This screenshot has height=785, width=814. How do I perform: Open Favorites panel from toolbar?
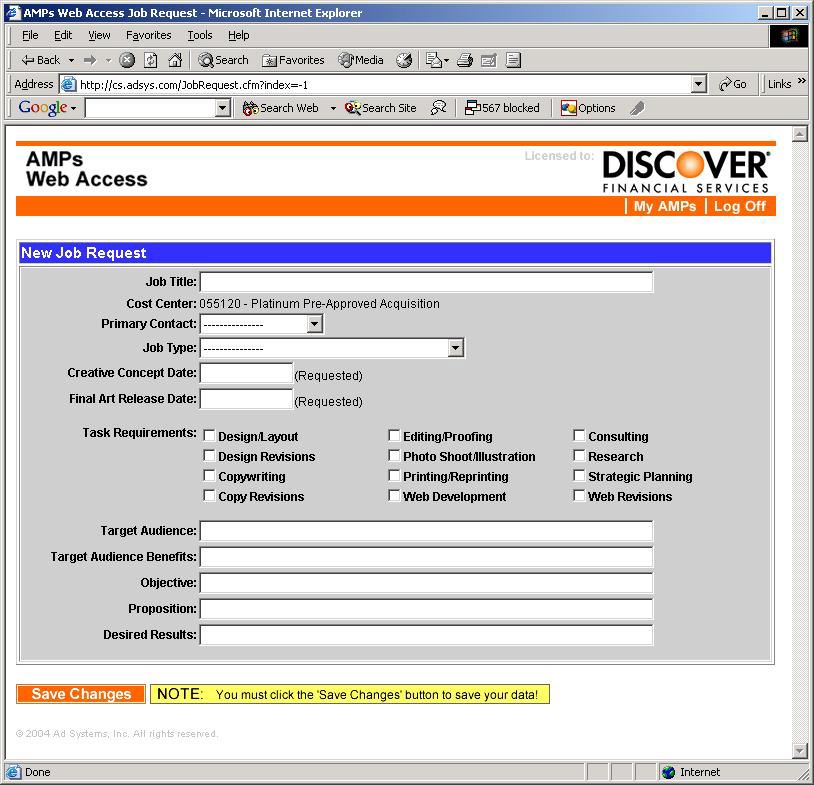click(293, 60)
